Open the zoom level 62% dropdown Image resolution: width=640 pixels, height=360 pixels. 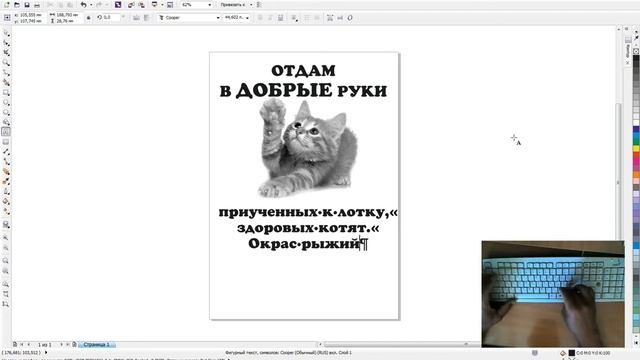pos(210,5)
